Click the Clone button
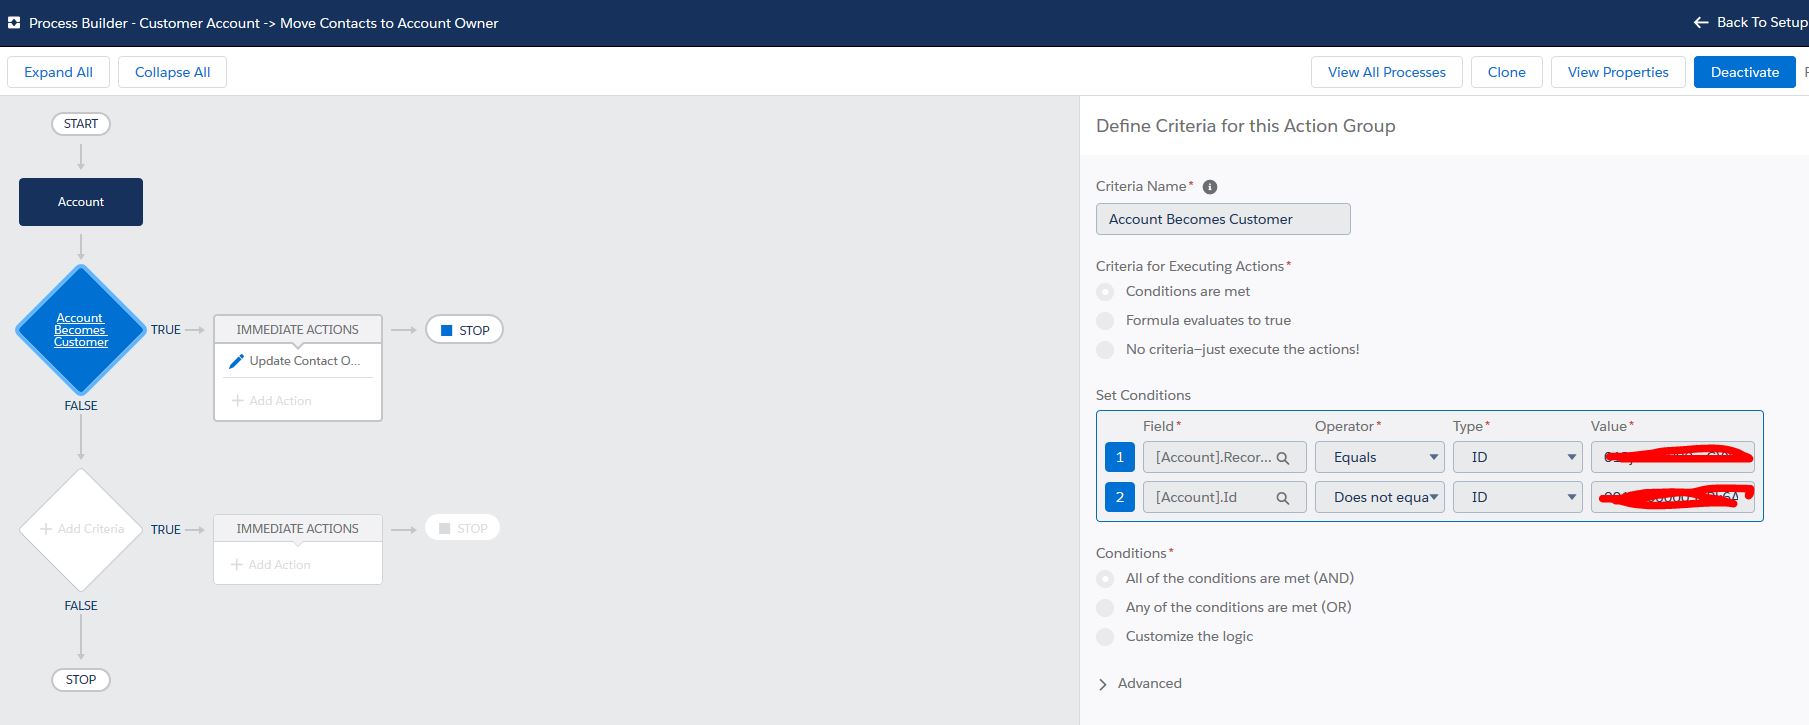 1507,72
